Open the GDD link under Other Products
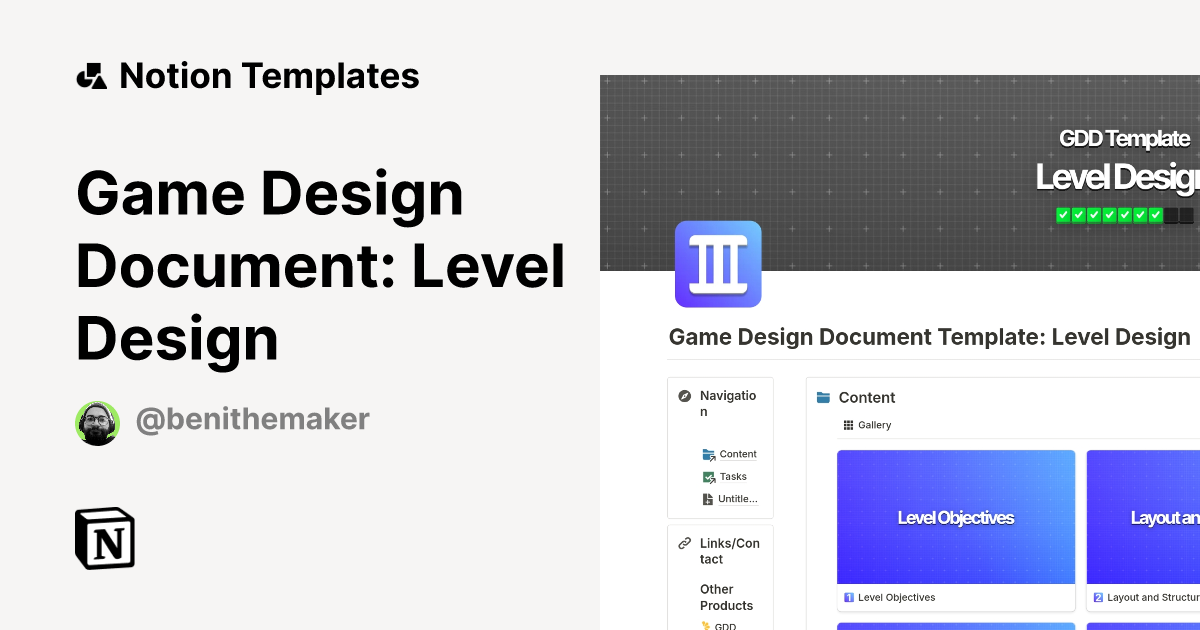This screenshot has height=630, width=1200. [x=725, y=625]
